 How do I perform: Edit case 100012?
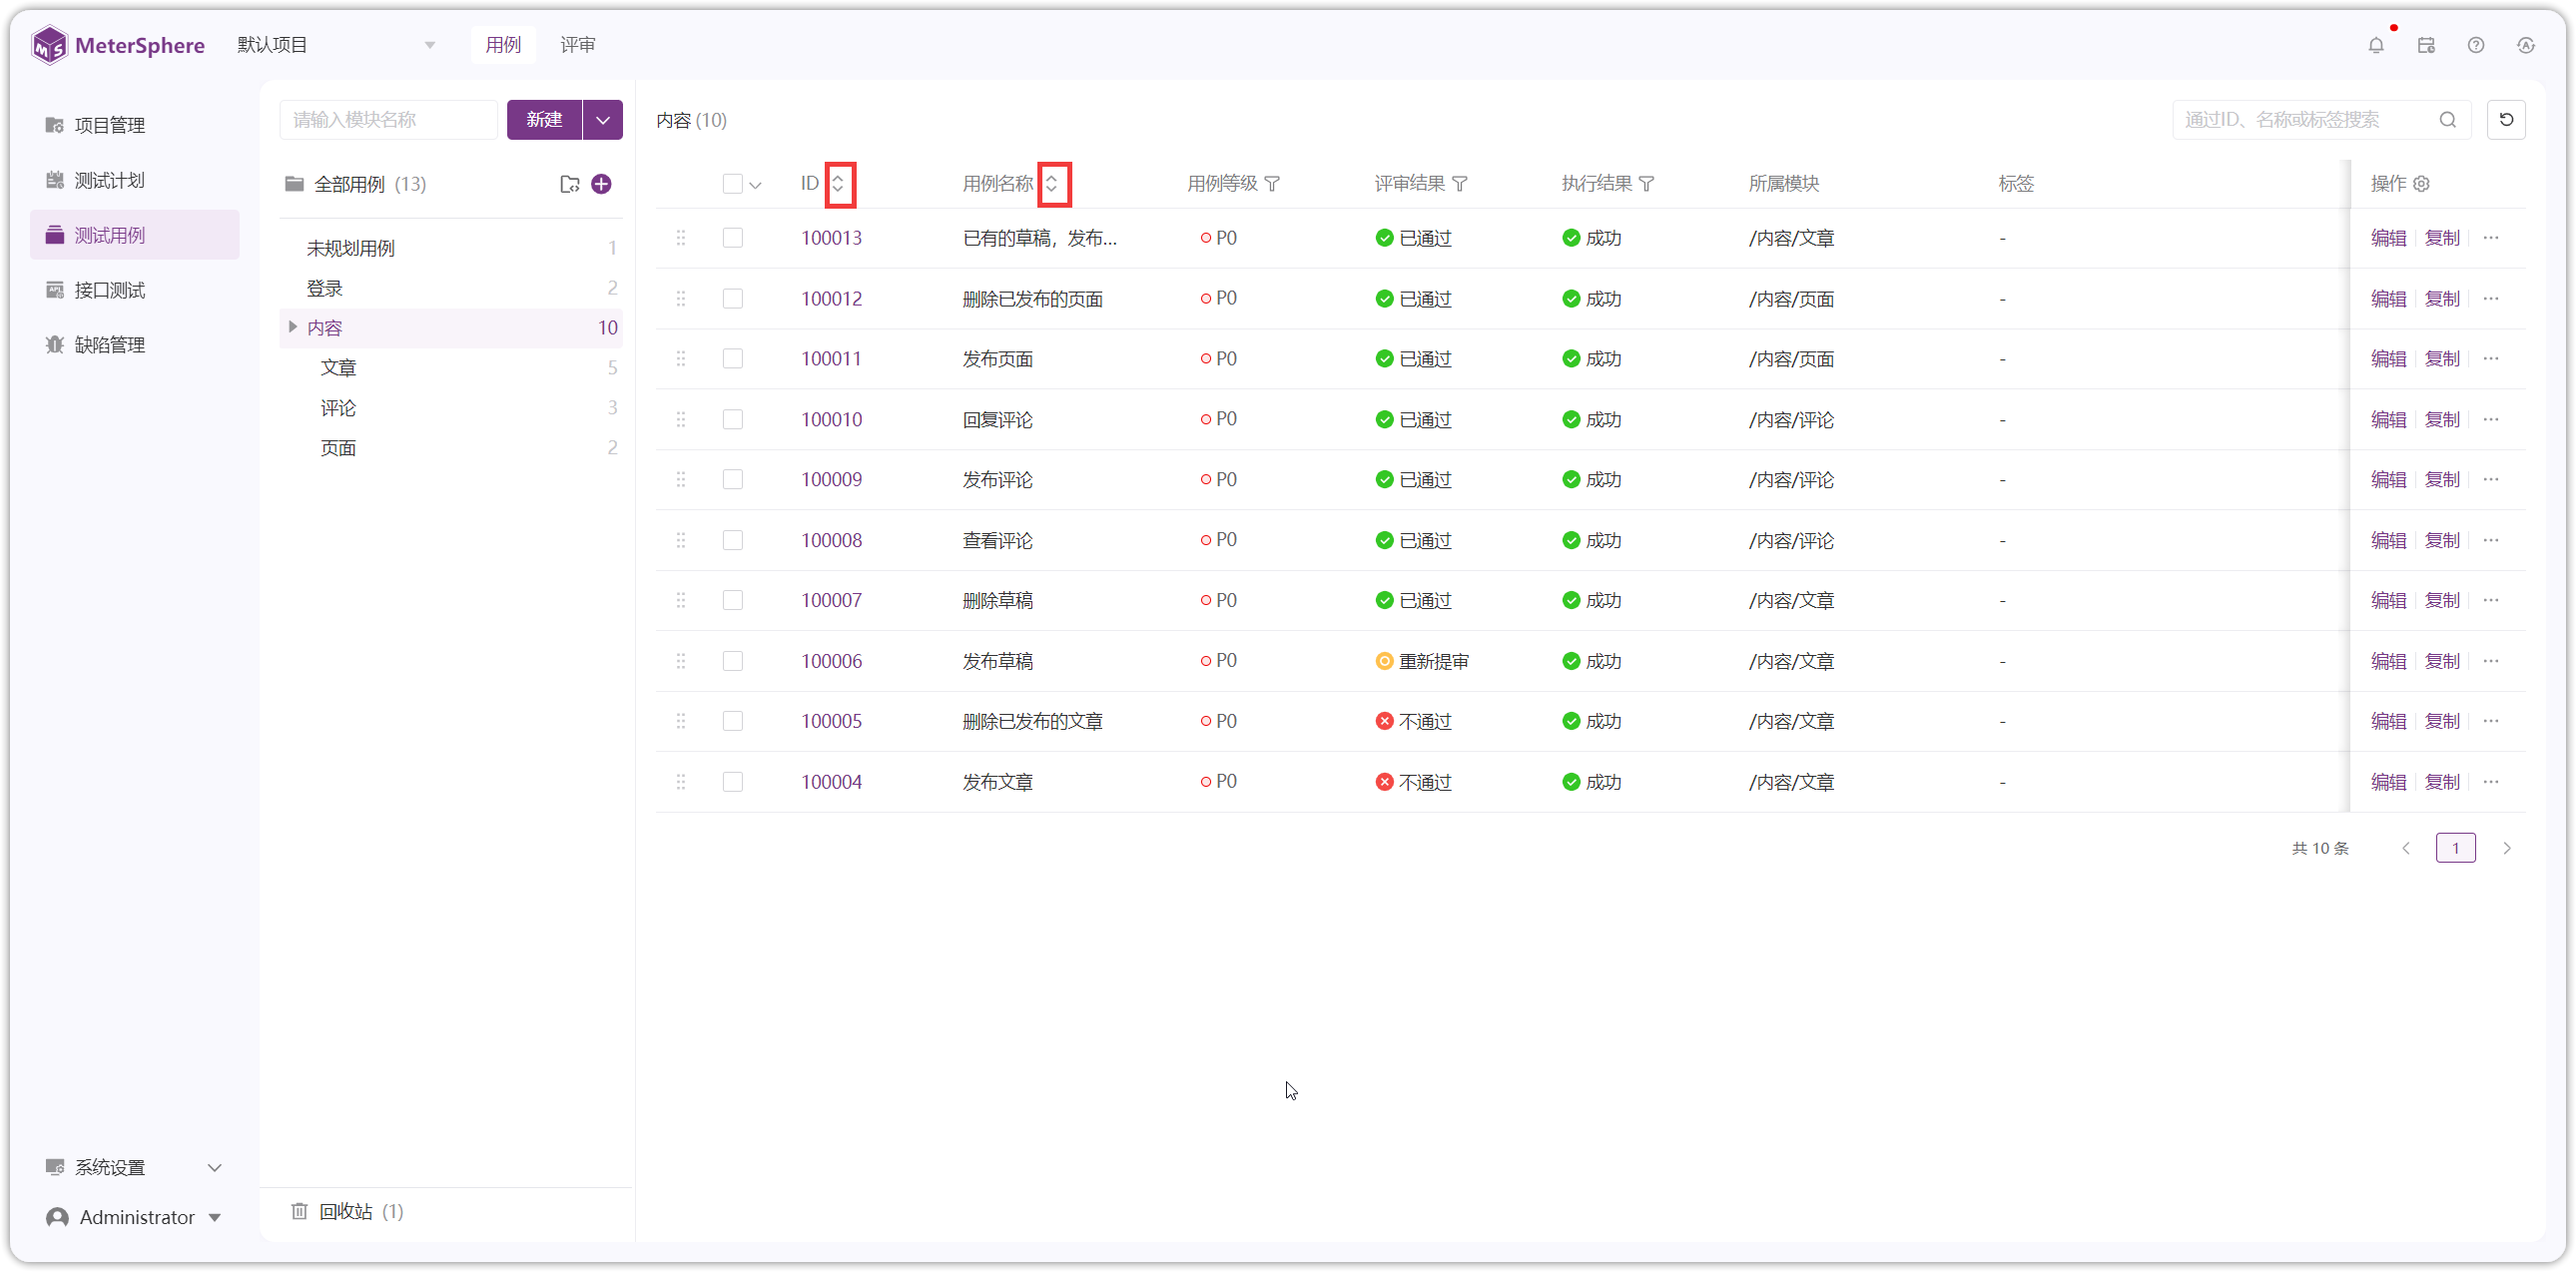[x=2388, y=299]
